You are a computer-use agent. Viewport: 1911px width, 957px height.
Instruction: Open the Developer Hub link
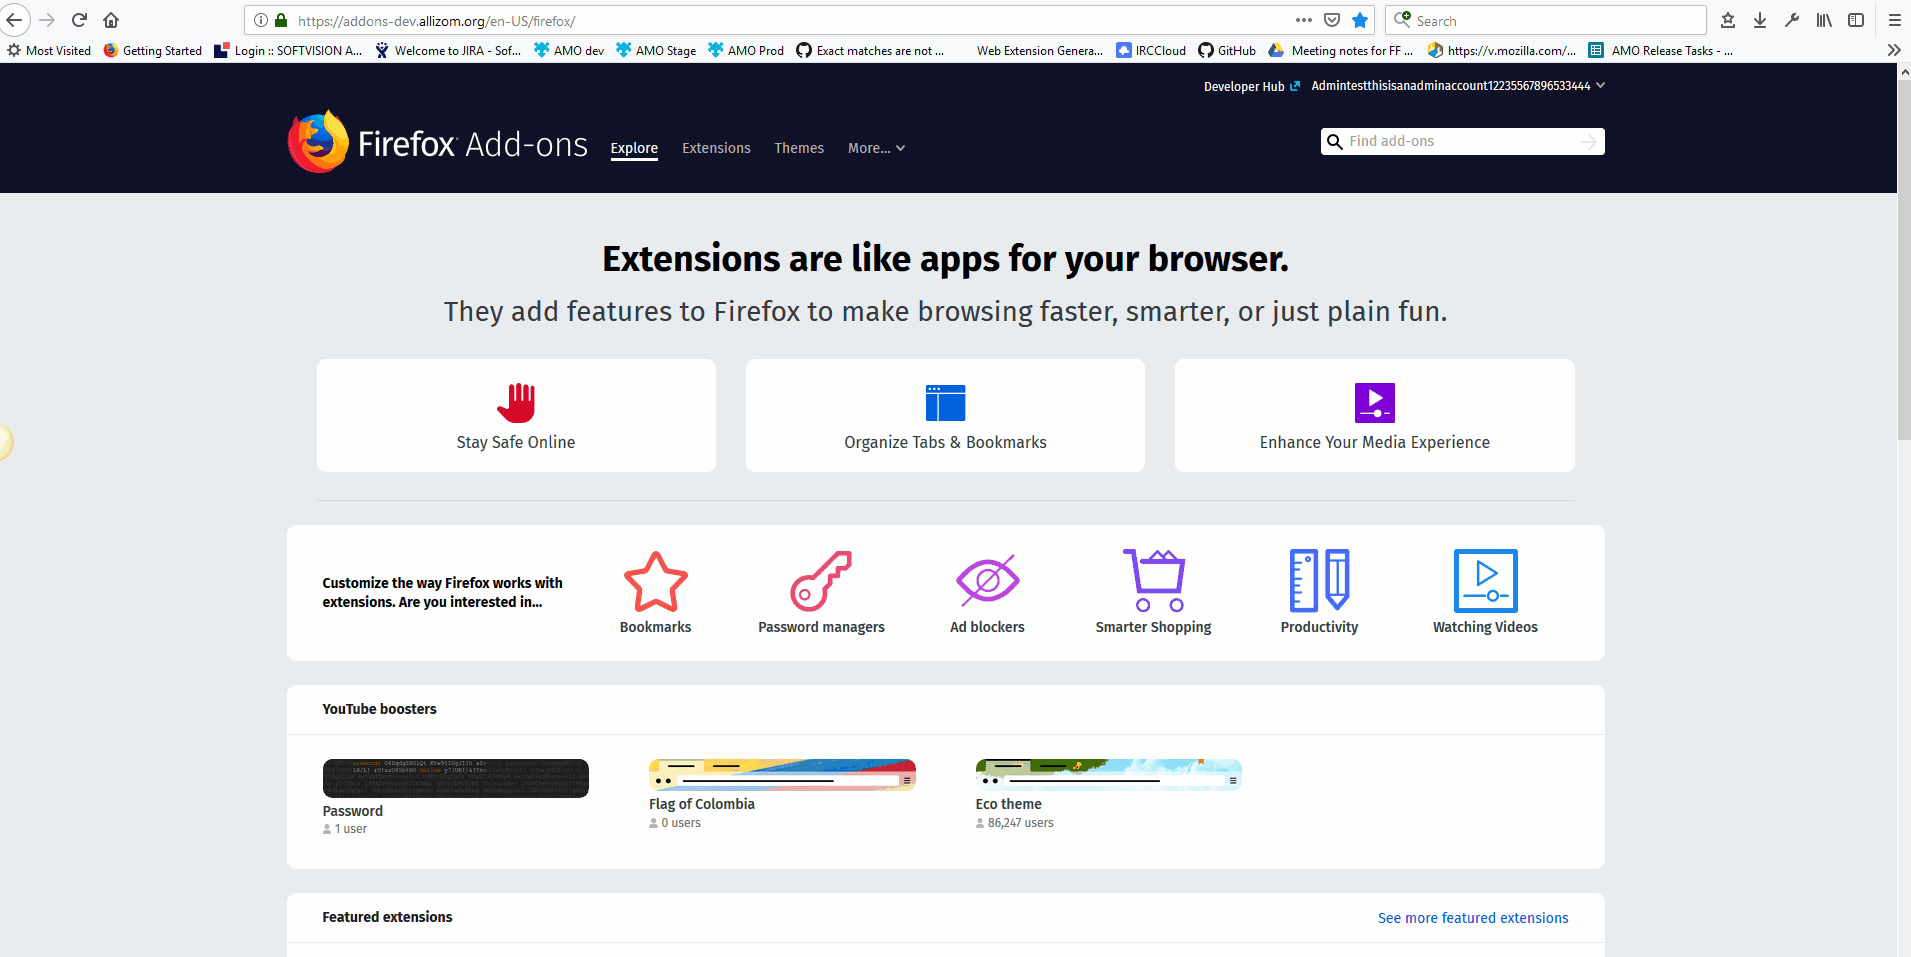pos(1252,86)
